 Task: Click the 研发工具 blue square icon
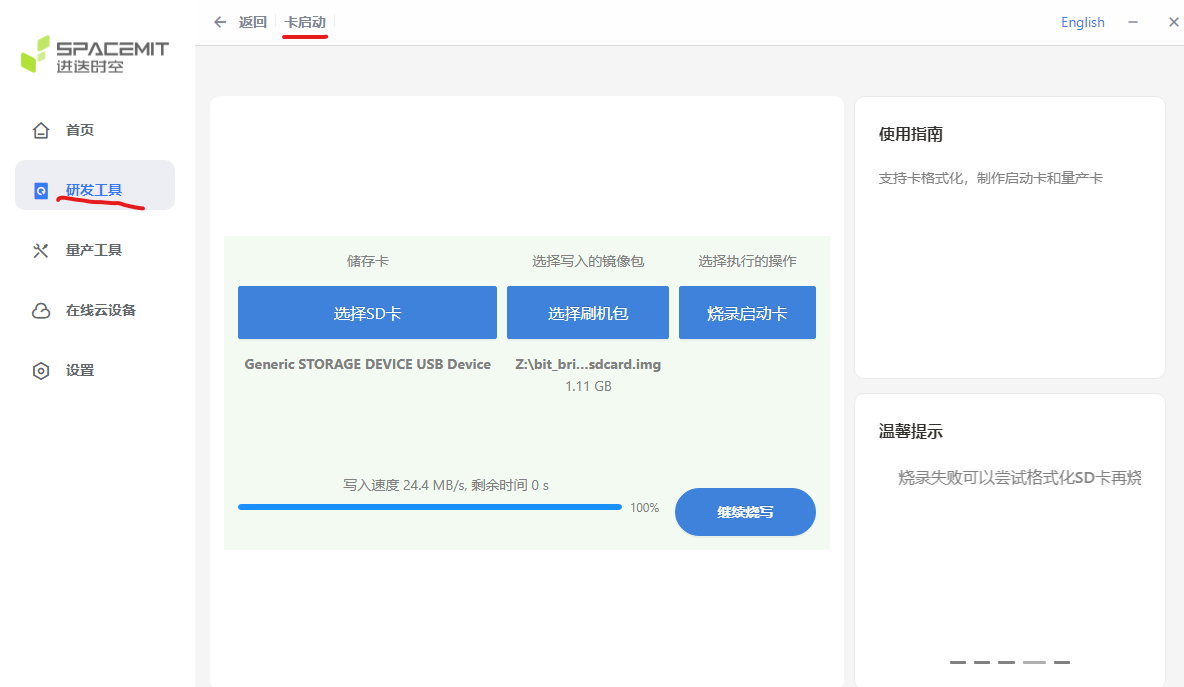click(x=42, y=191)
